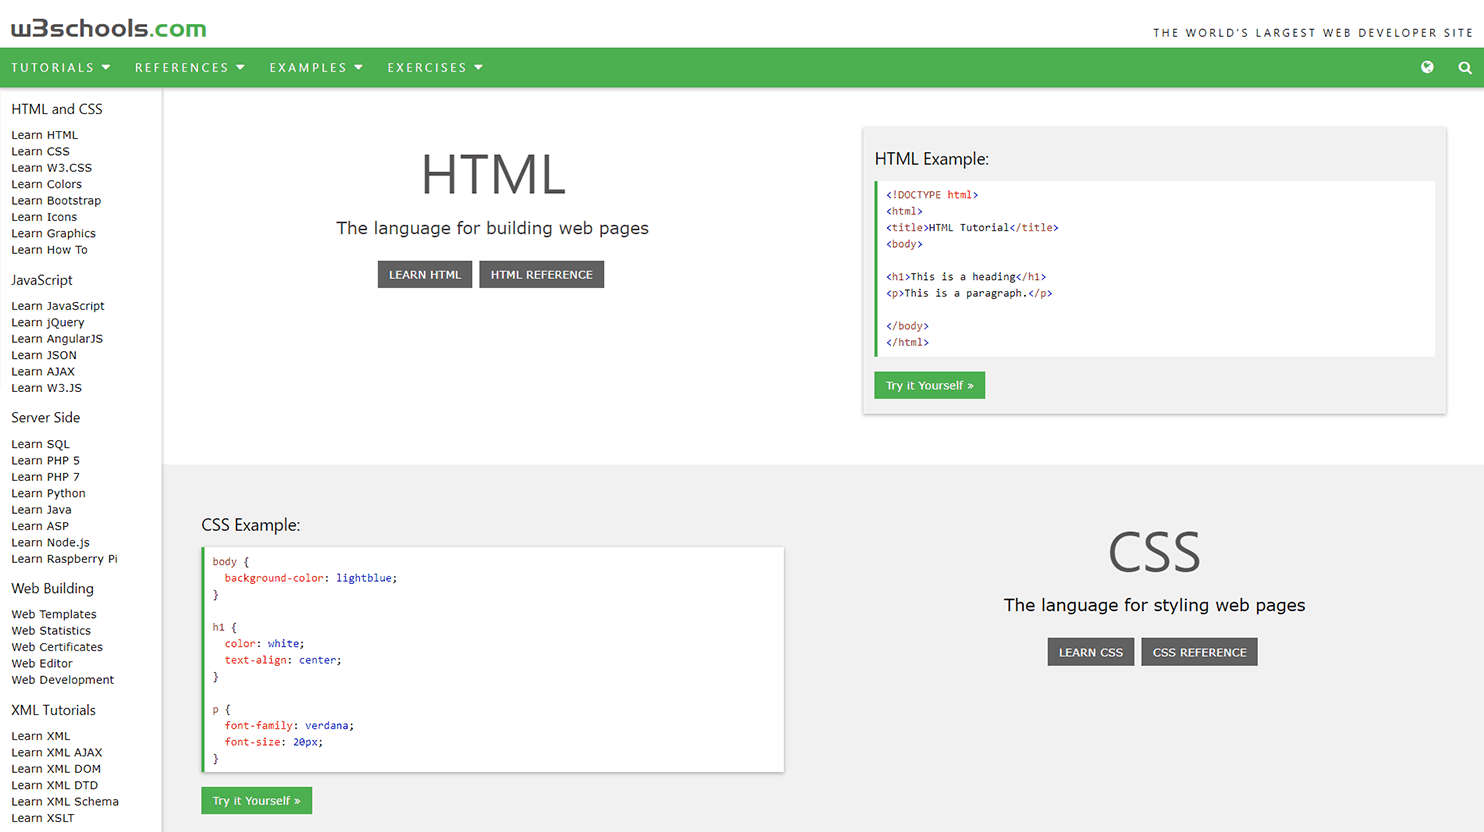Go to Learn jQuery
This screenshot has height=832, width=1484.
point(48,322)
